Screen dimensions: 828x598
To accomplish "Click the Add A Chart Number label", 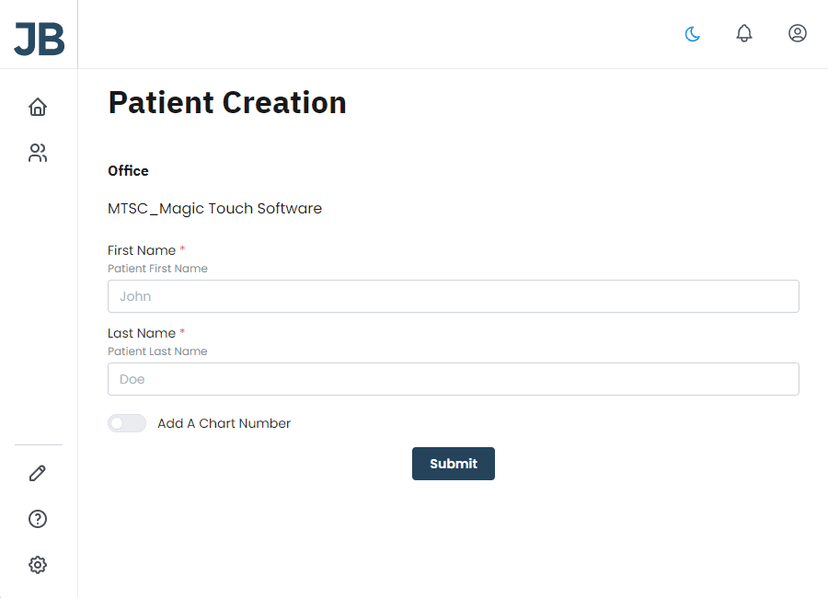I will coord(224,423).
